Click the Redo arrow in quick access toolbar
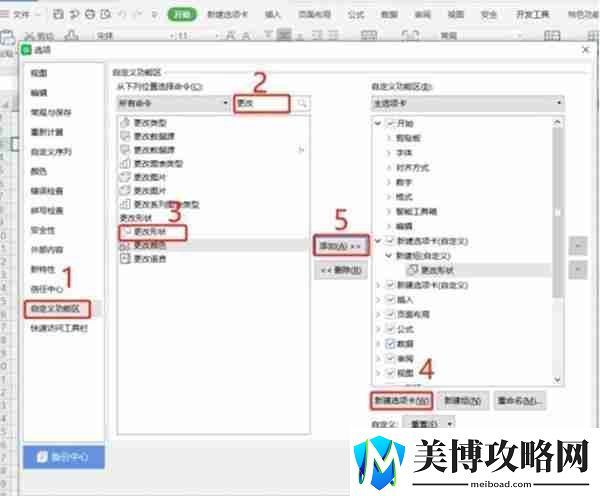This screenshot has width=600, height=496. (x=139, y=15)
